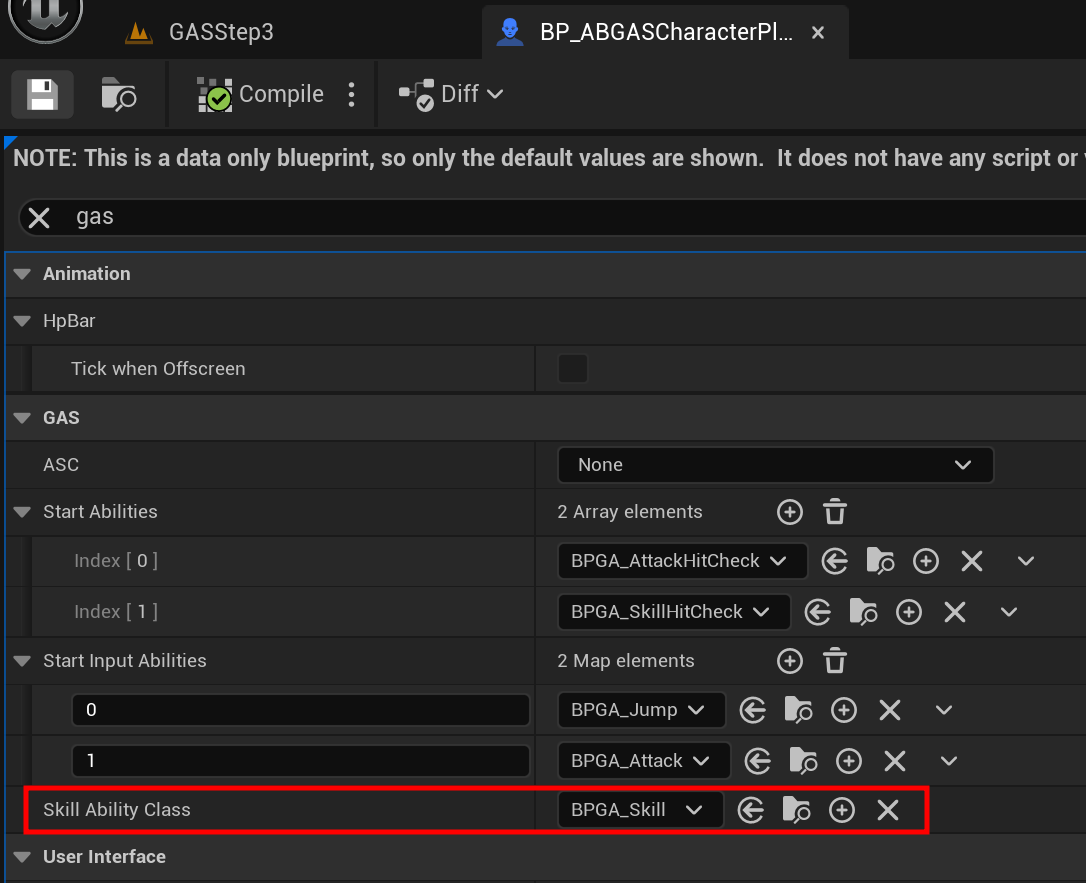Add element to Start Abilities array

point(790,512)
